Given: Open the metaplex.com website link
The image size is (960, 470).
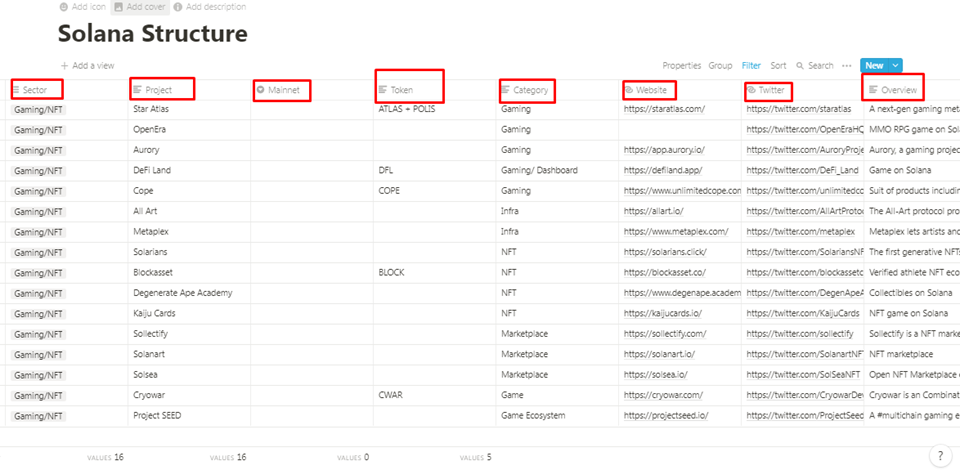Looking at the screenshot, I should 676,231.
